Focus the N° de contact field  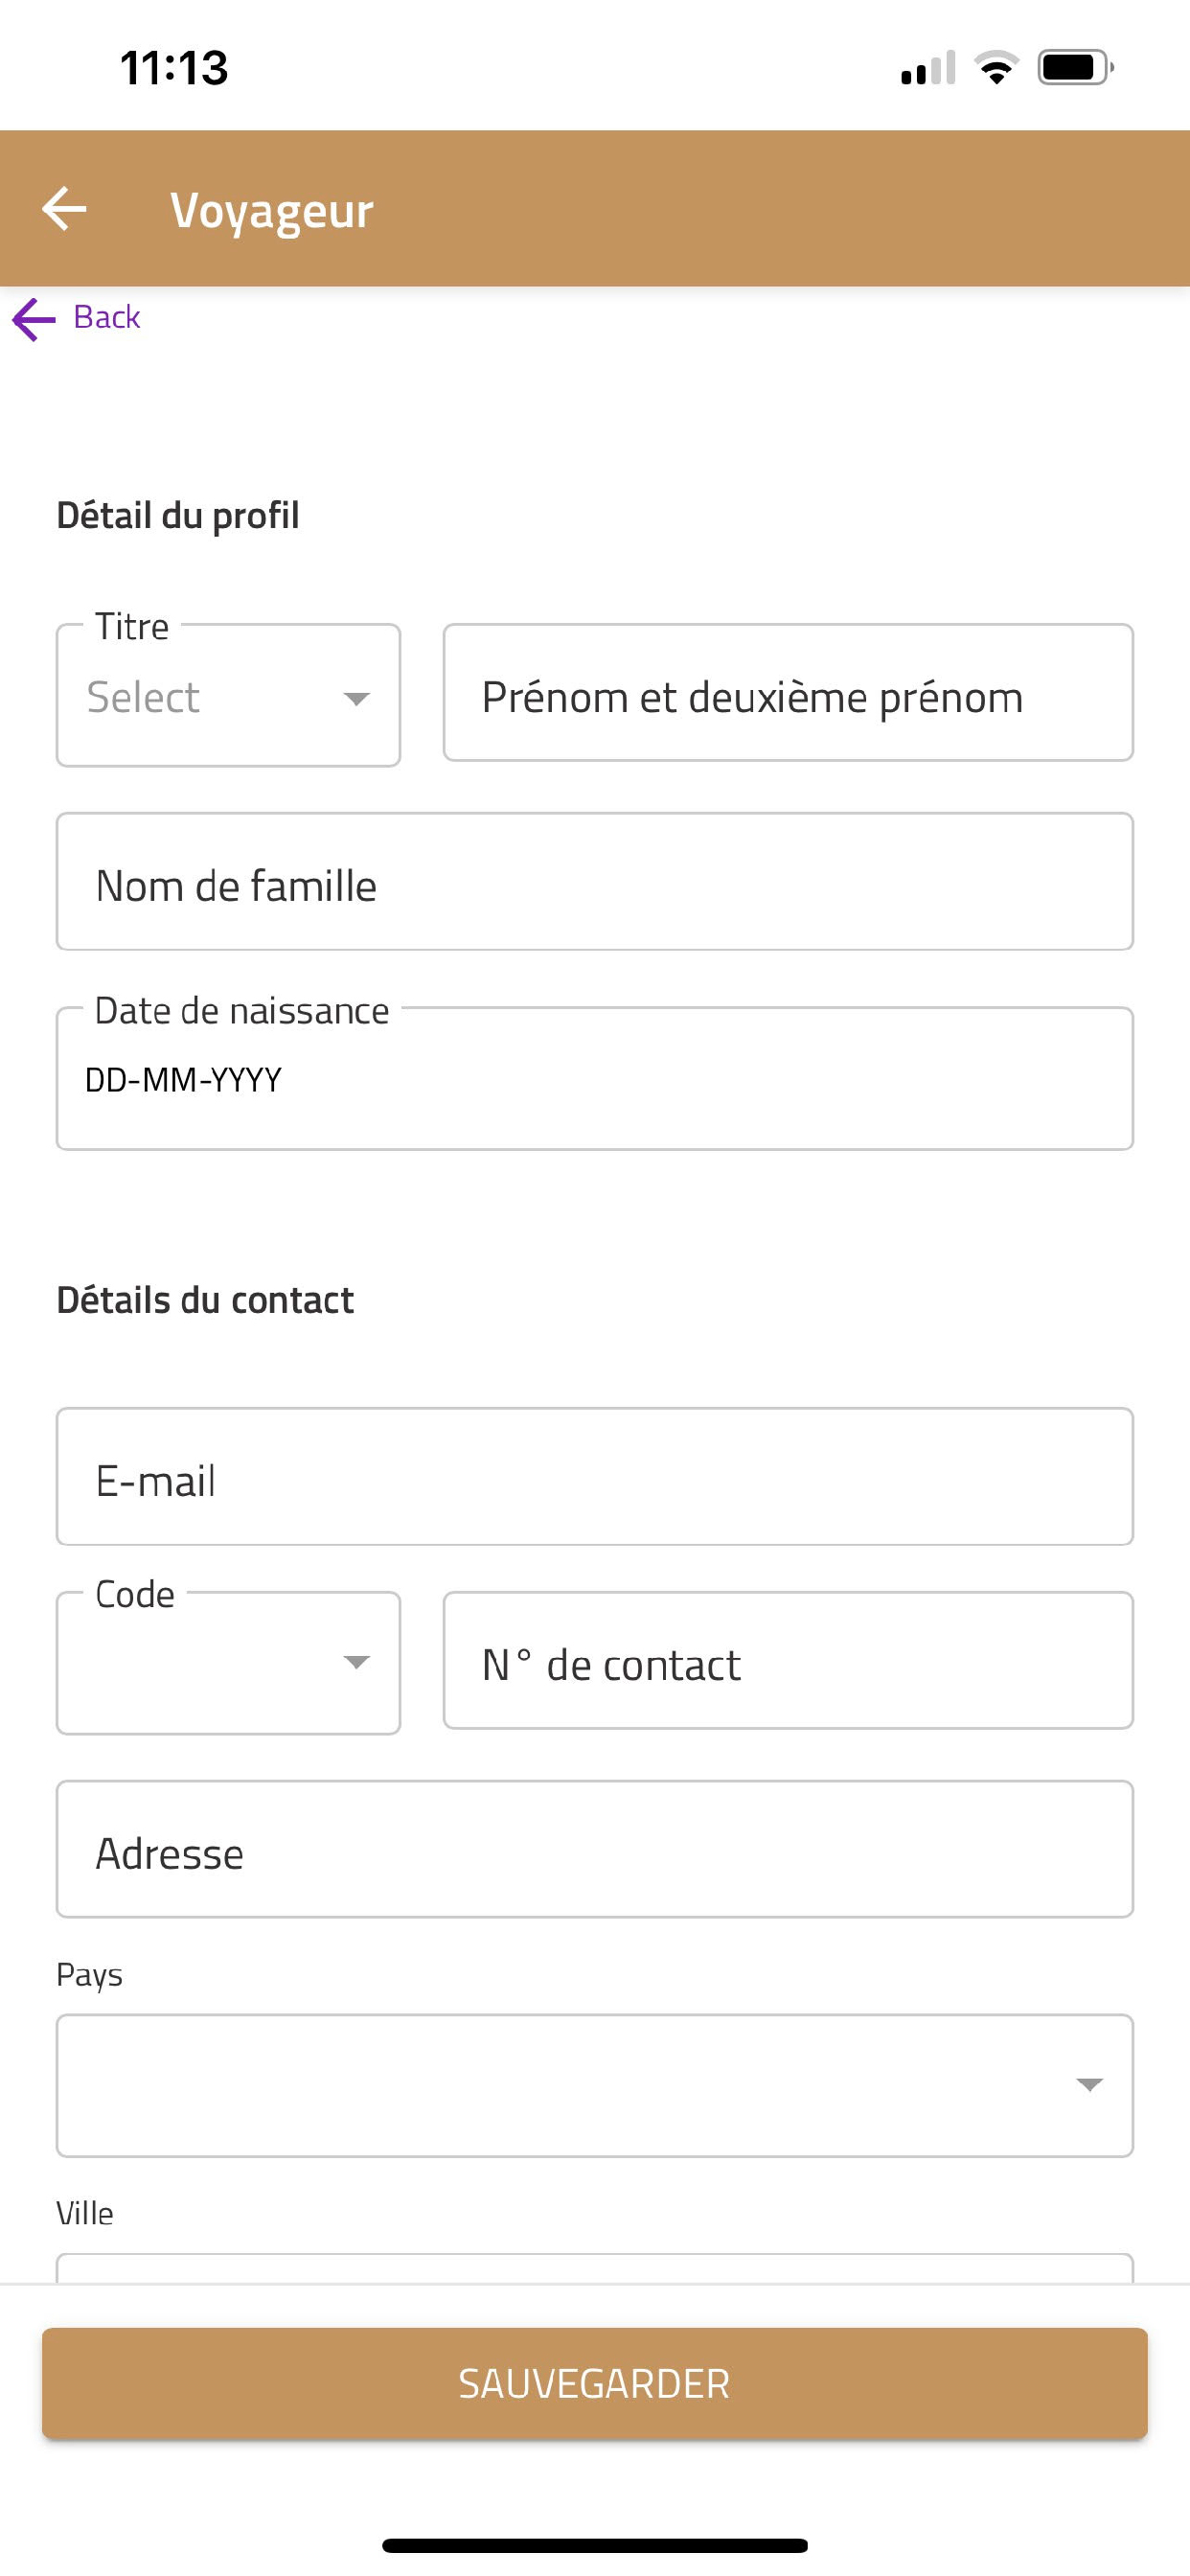pyautogui.click(x=788, y=1660)
